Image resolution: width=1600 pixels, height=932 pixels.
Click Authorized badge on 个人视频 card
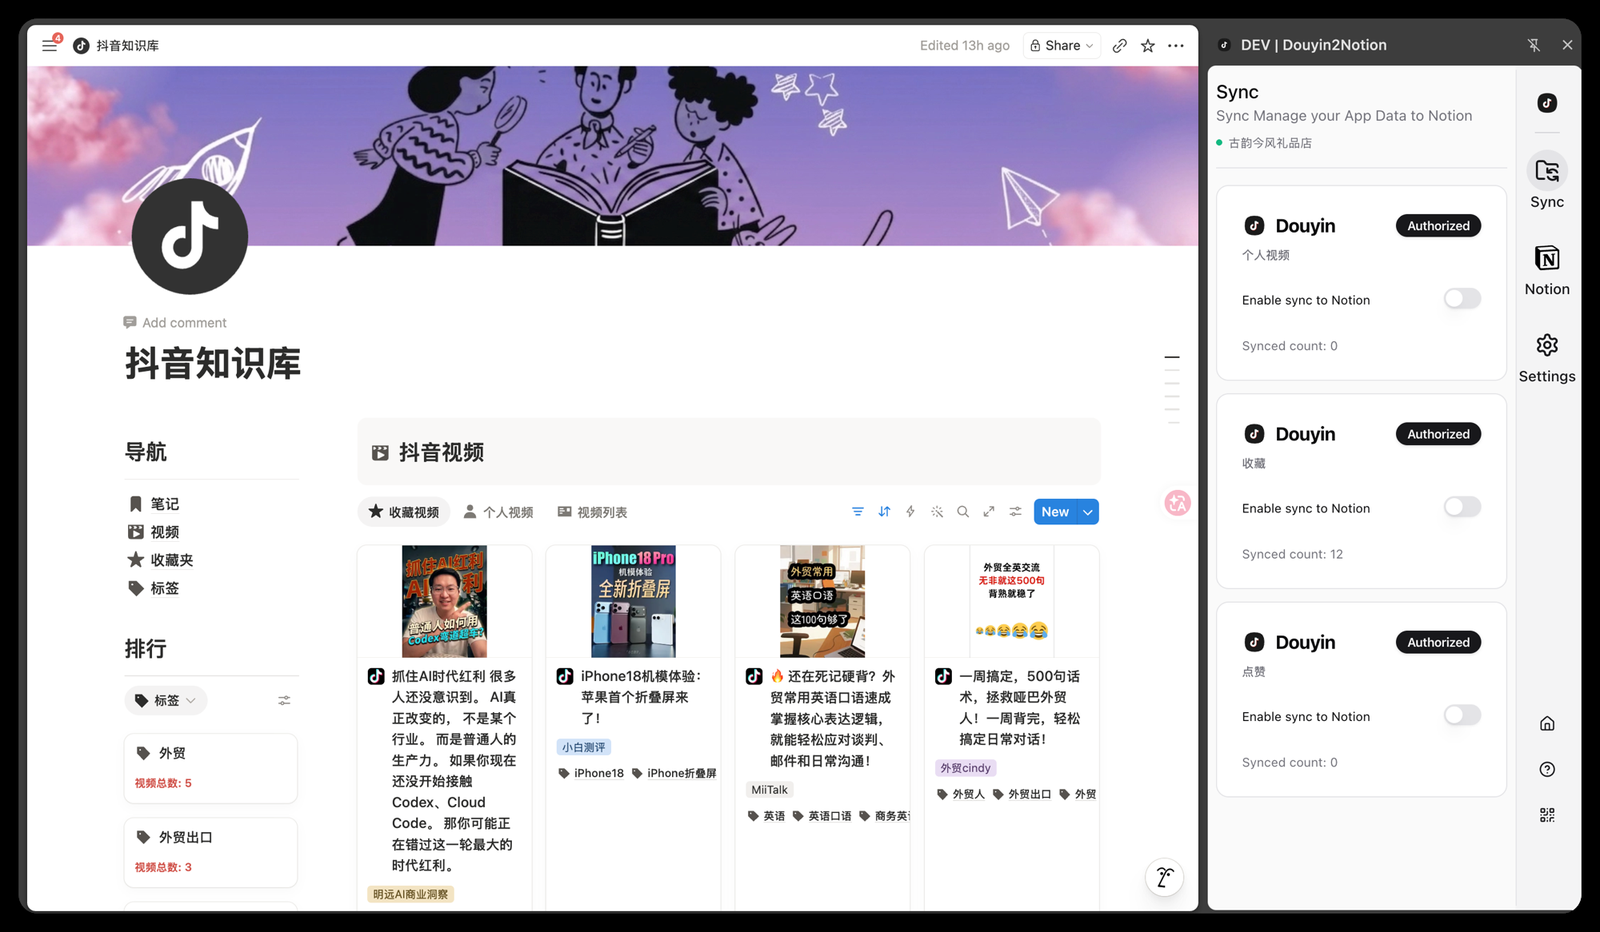point(1438,226)
